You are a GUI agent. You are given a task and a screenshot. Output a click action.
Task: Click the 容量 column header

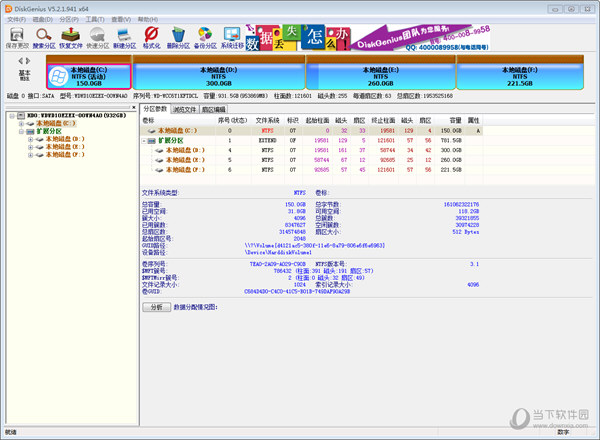(455, 121)
